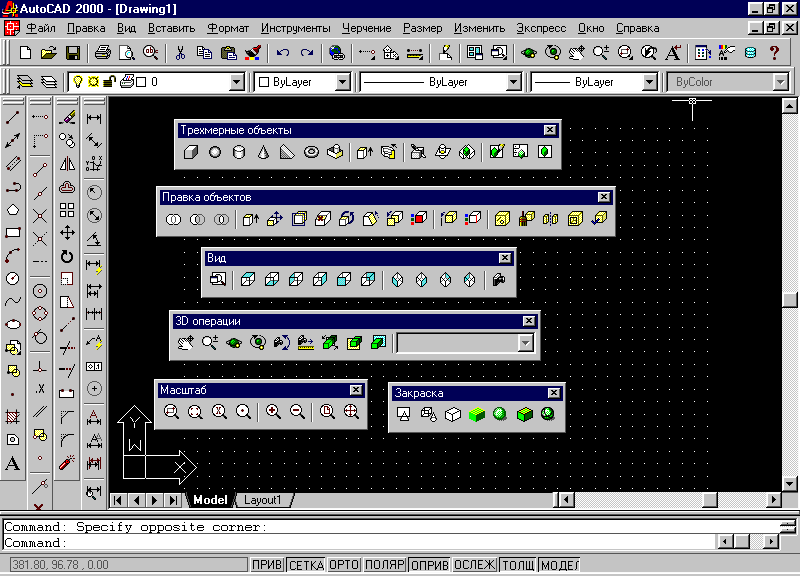
Task: Select the Line draw tool
Action: pos(13,118)
